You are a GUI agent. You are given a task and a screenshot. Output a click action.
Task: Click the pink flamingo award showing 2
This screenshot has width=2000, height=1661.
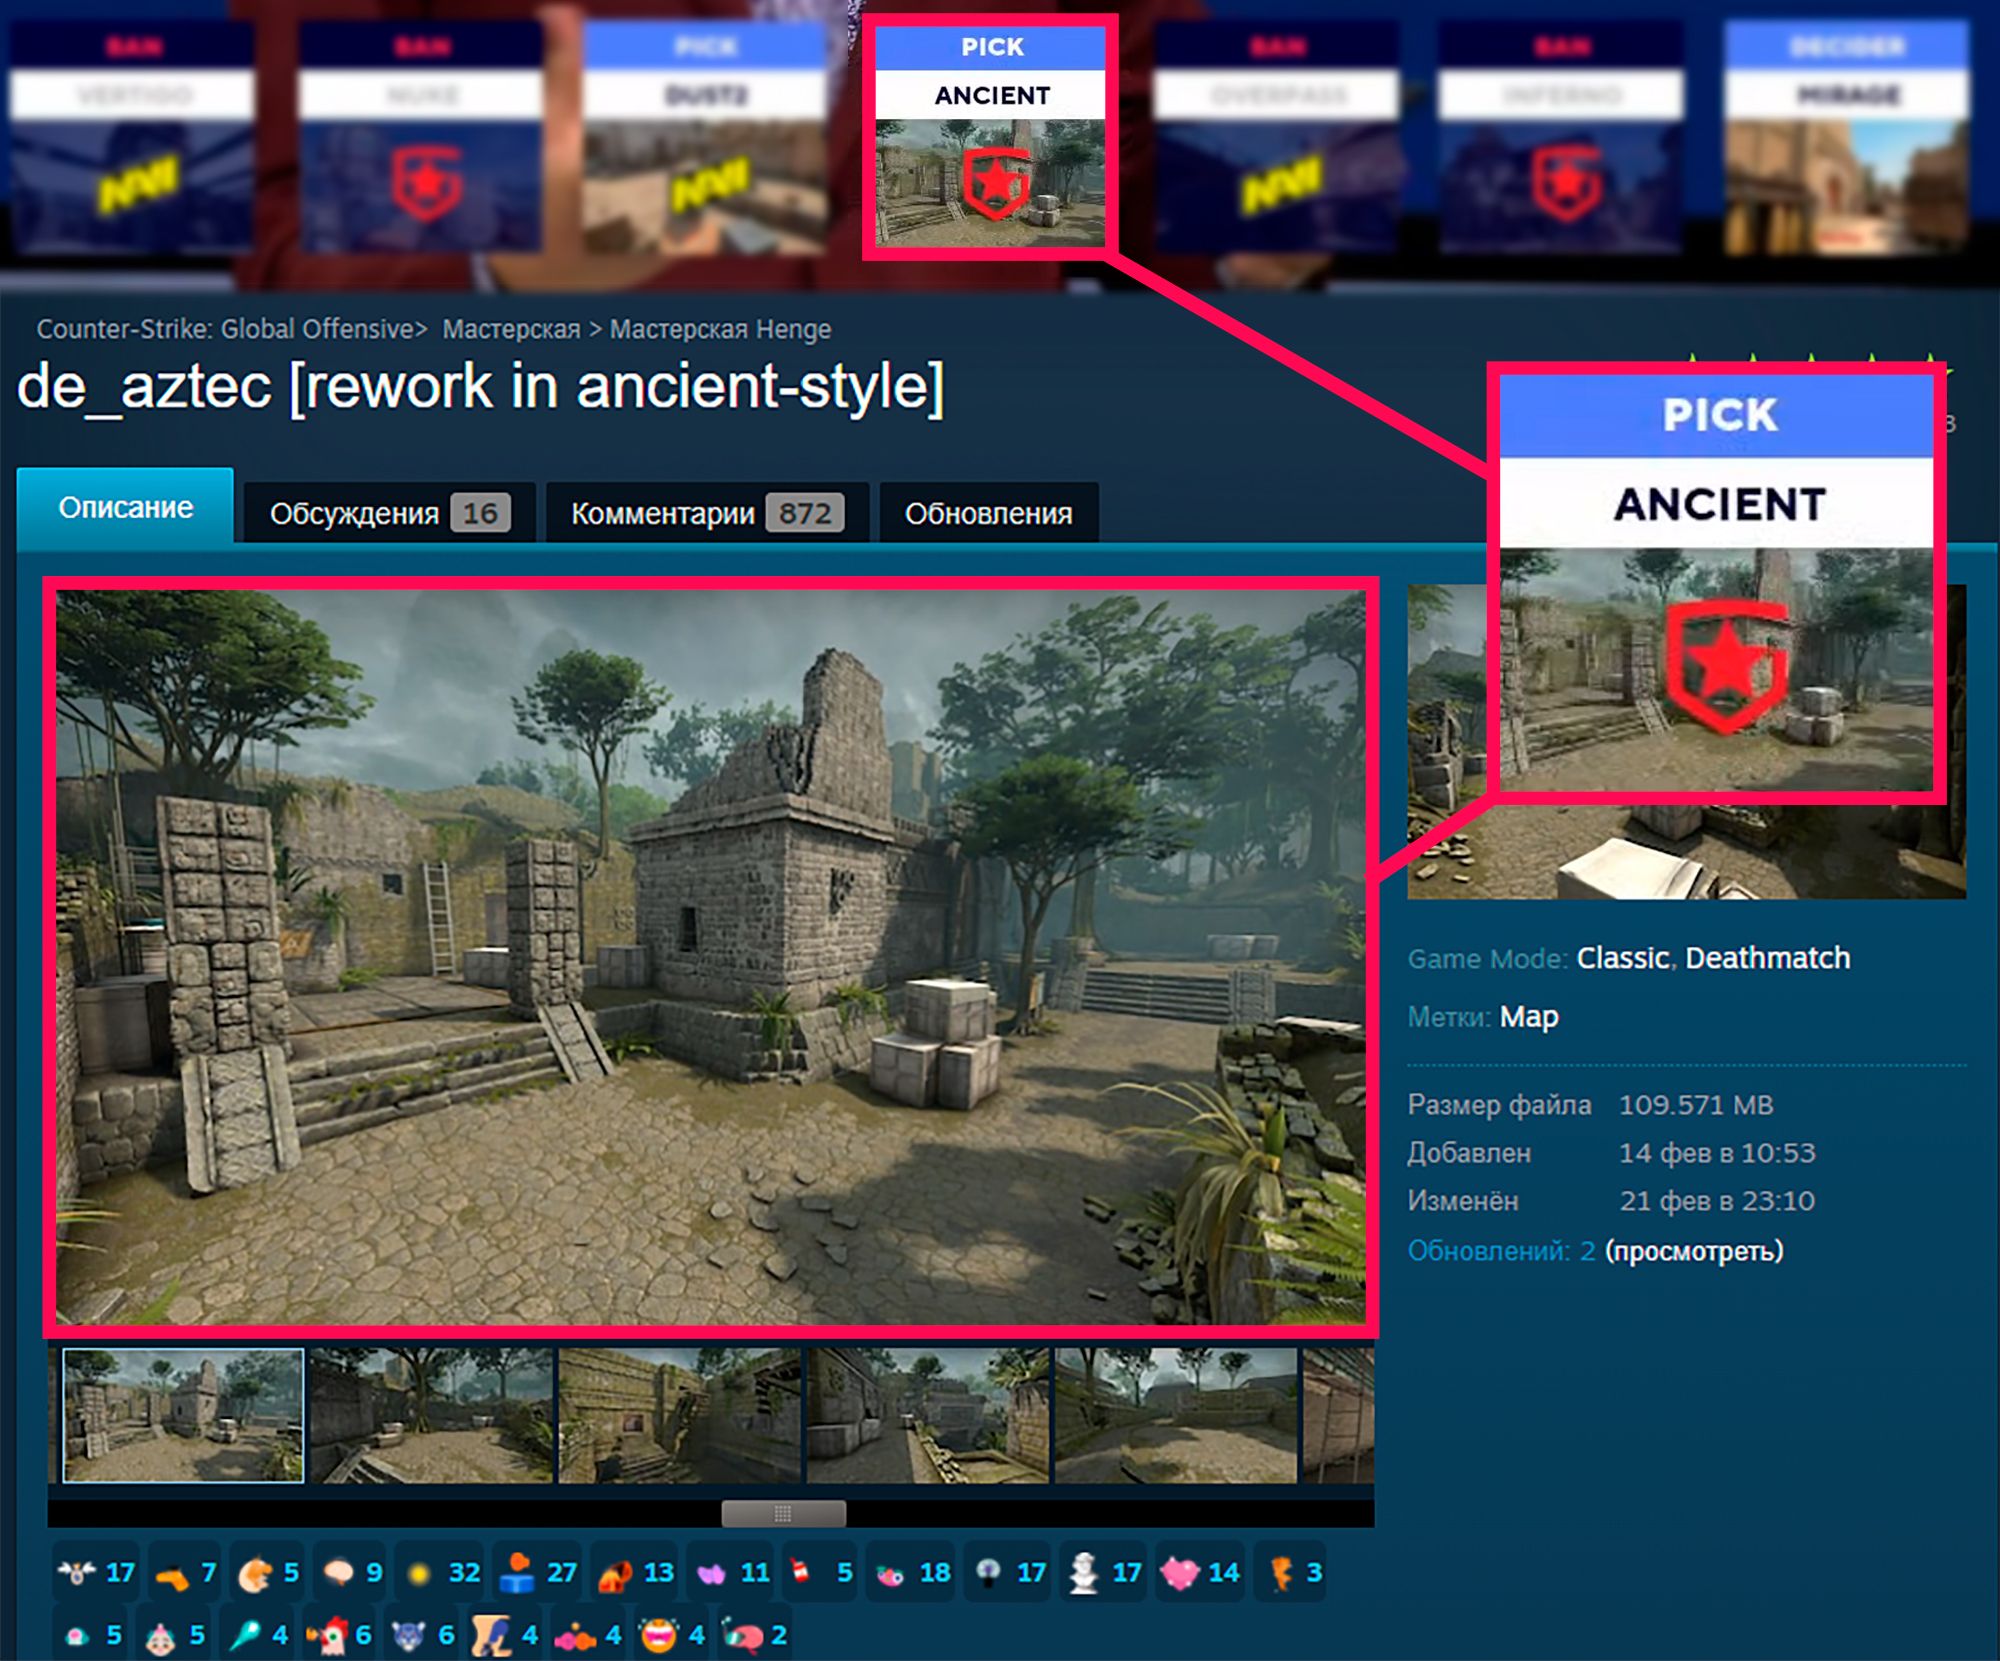tap(756, 1635)
